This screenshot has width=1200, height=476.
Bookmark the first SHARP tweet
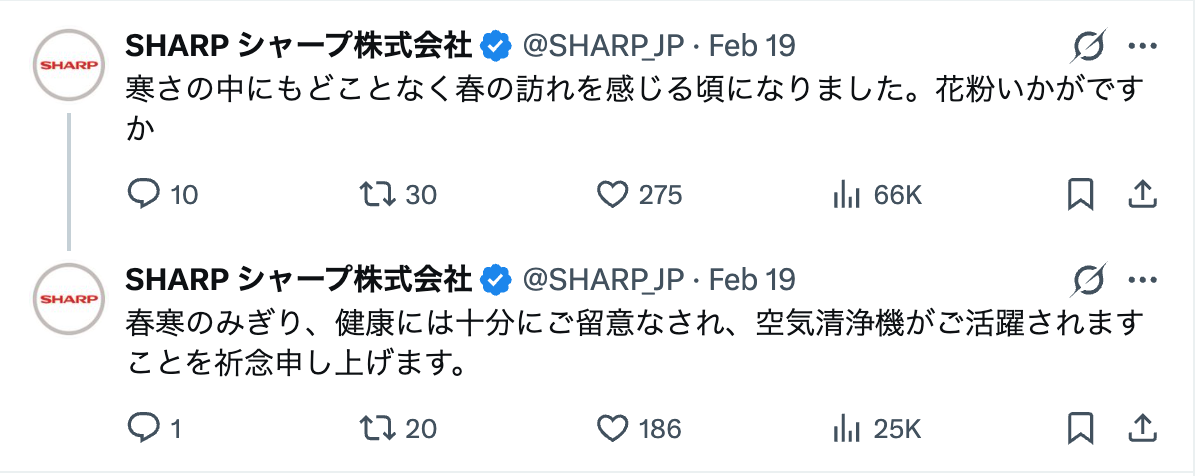tap(1080, 194)
